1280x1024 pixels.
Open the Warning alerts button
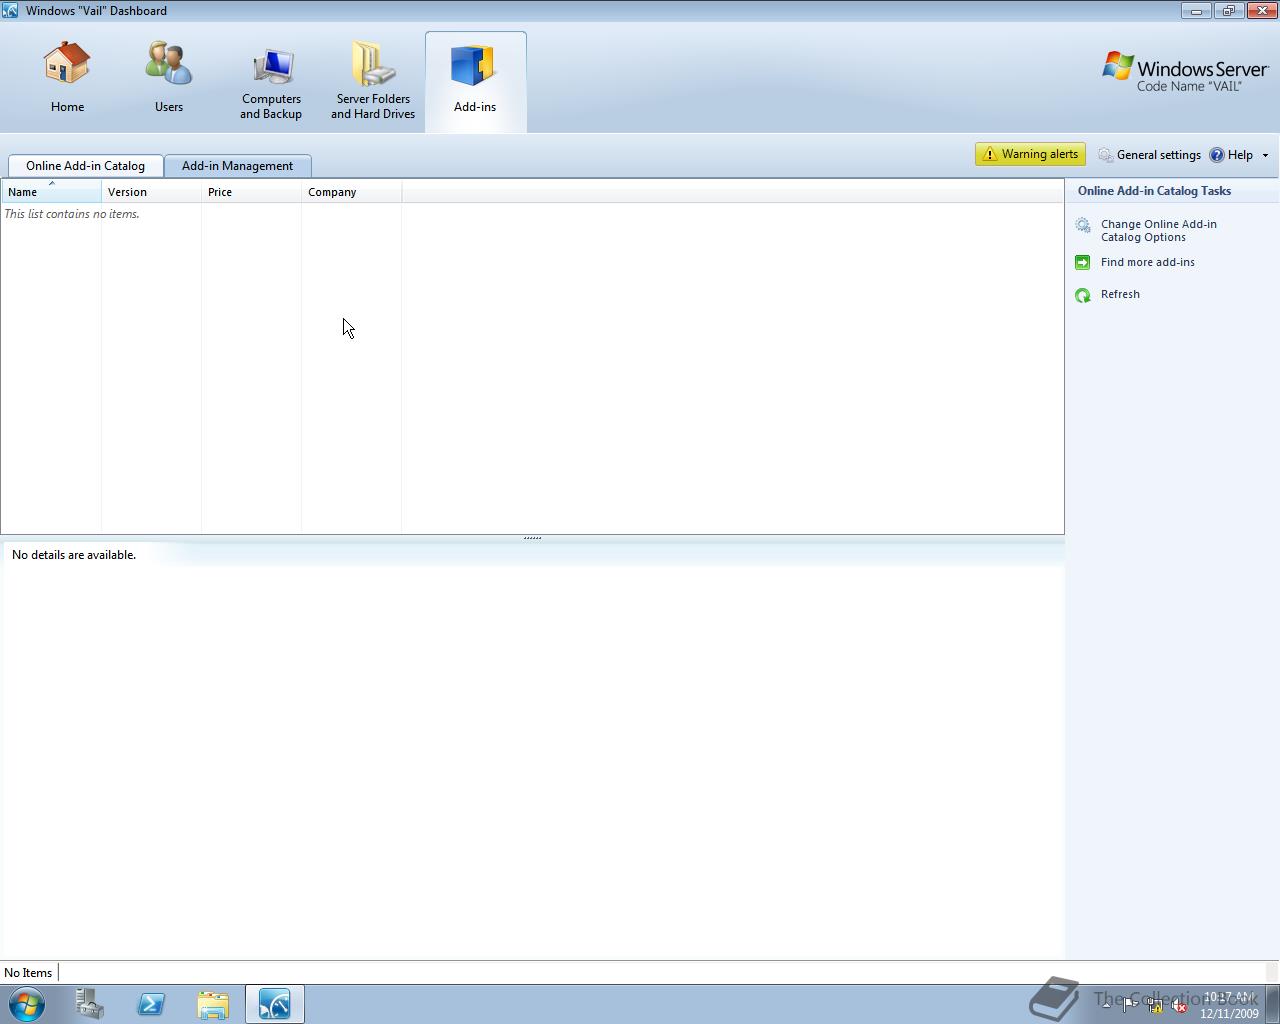click(1030, 154)
